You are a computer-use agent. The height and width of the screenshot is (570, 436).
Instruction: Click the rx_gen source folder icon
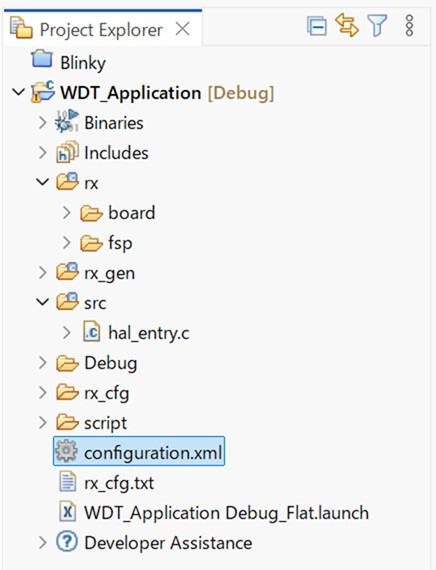pyautogui.click(x=67, y=272)
